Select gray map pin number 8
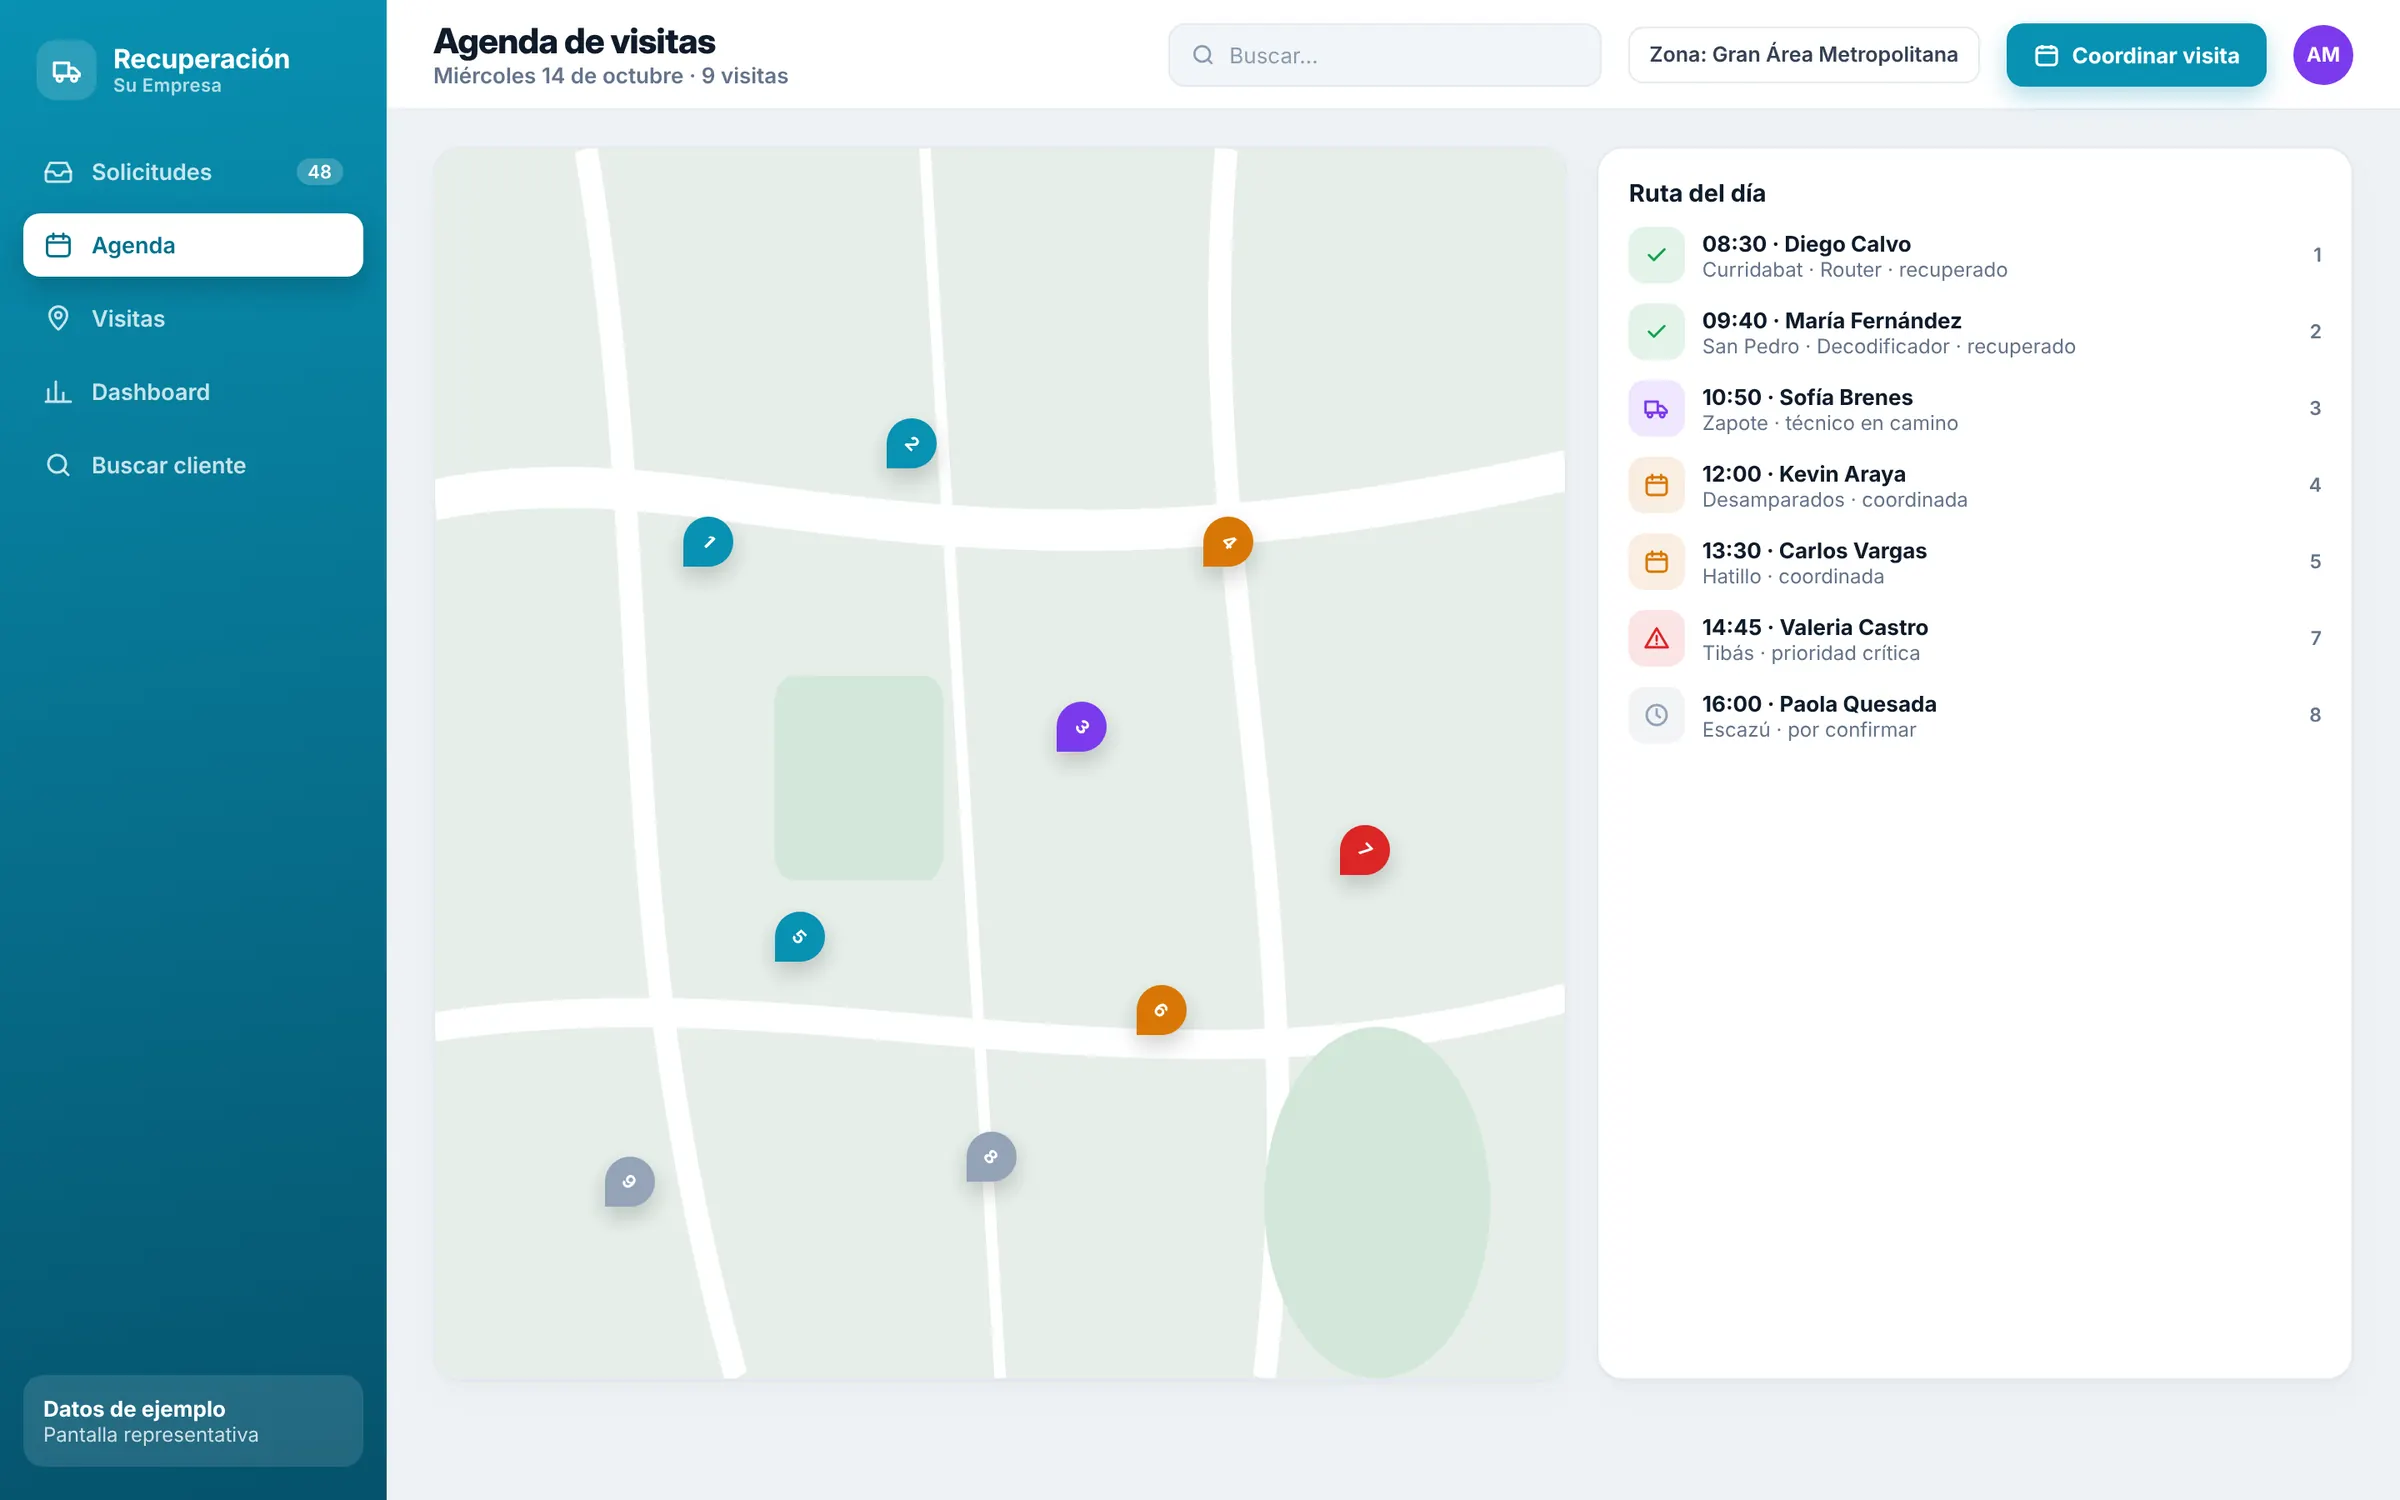The width and height of the screenshot is (2400, 1500). [991, 1157]
